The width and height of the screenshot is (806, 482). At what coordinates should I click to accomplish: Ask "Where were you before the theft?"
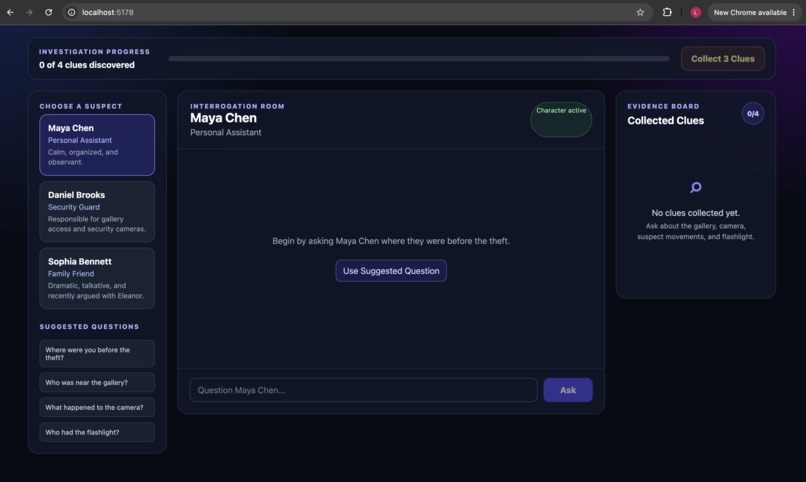tap(97, 354)
